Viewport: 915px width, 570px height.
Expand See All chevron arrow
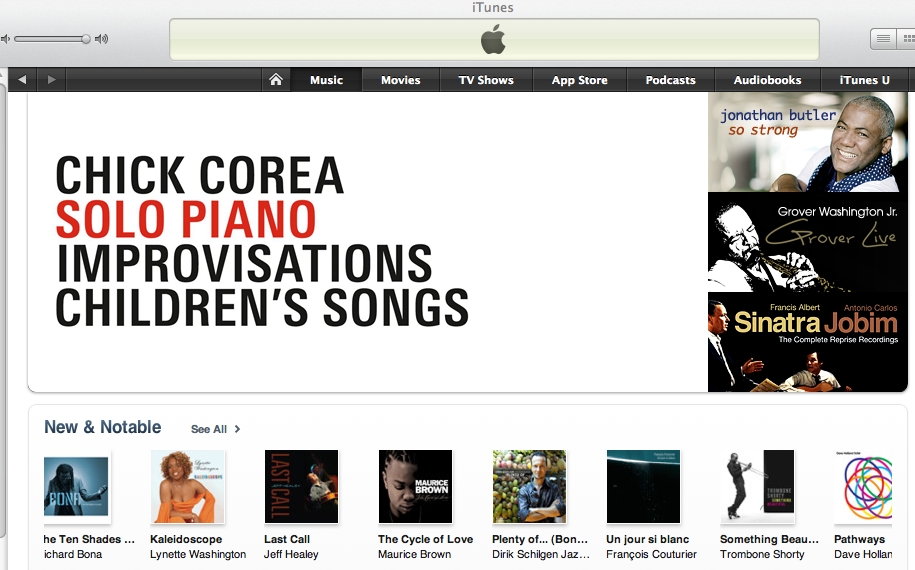pos(237,429)
